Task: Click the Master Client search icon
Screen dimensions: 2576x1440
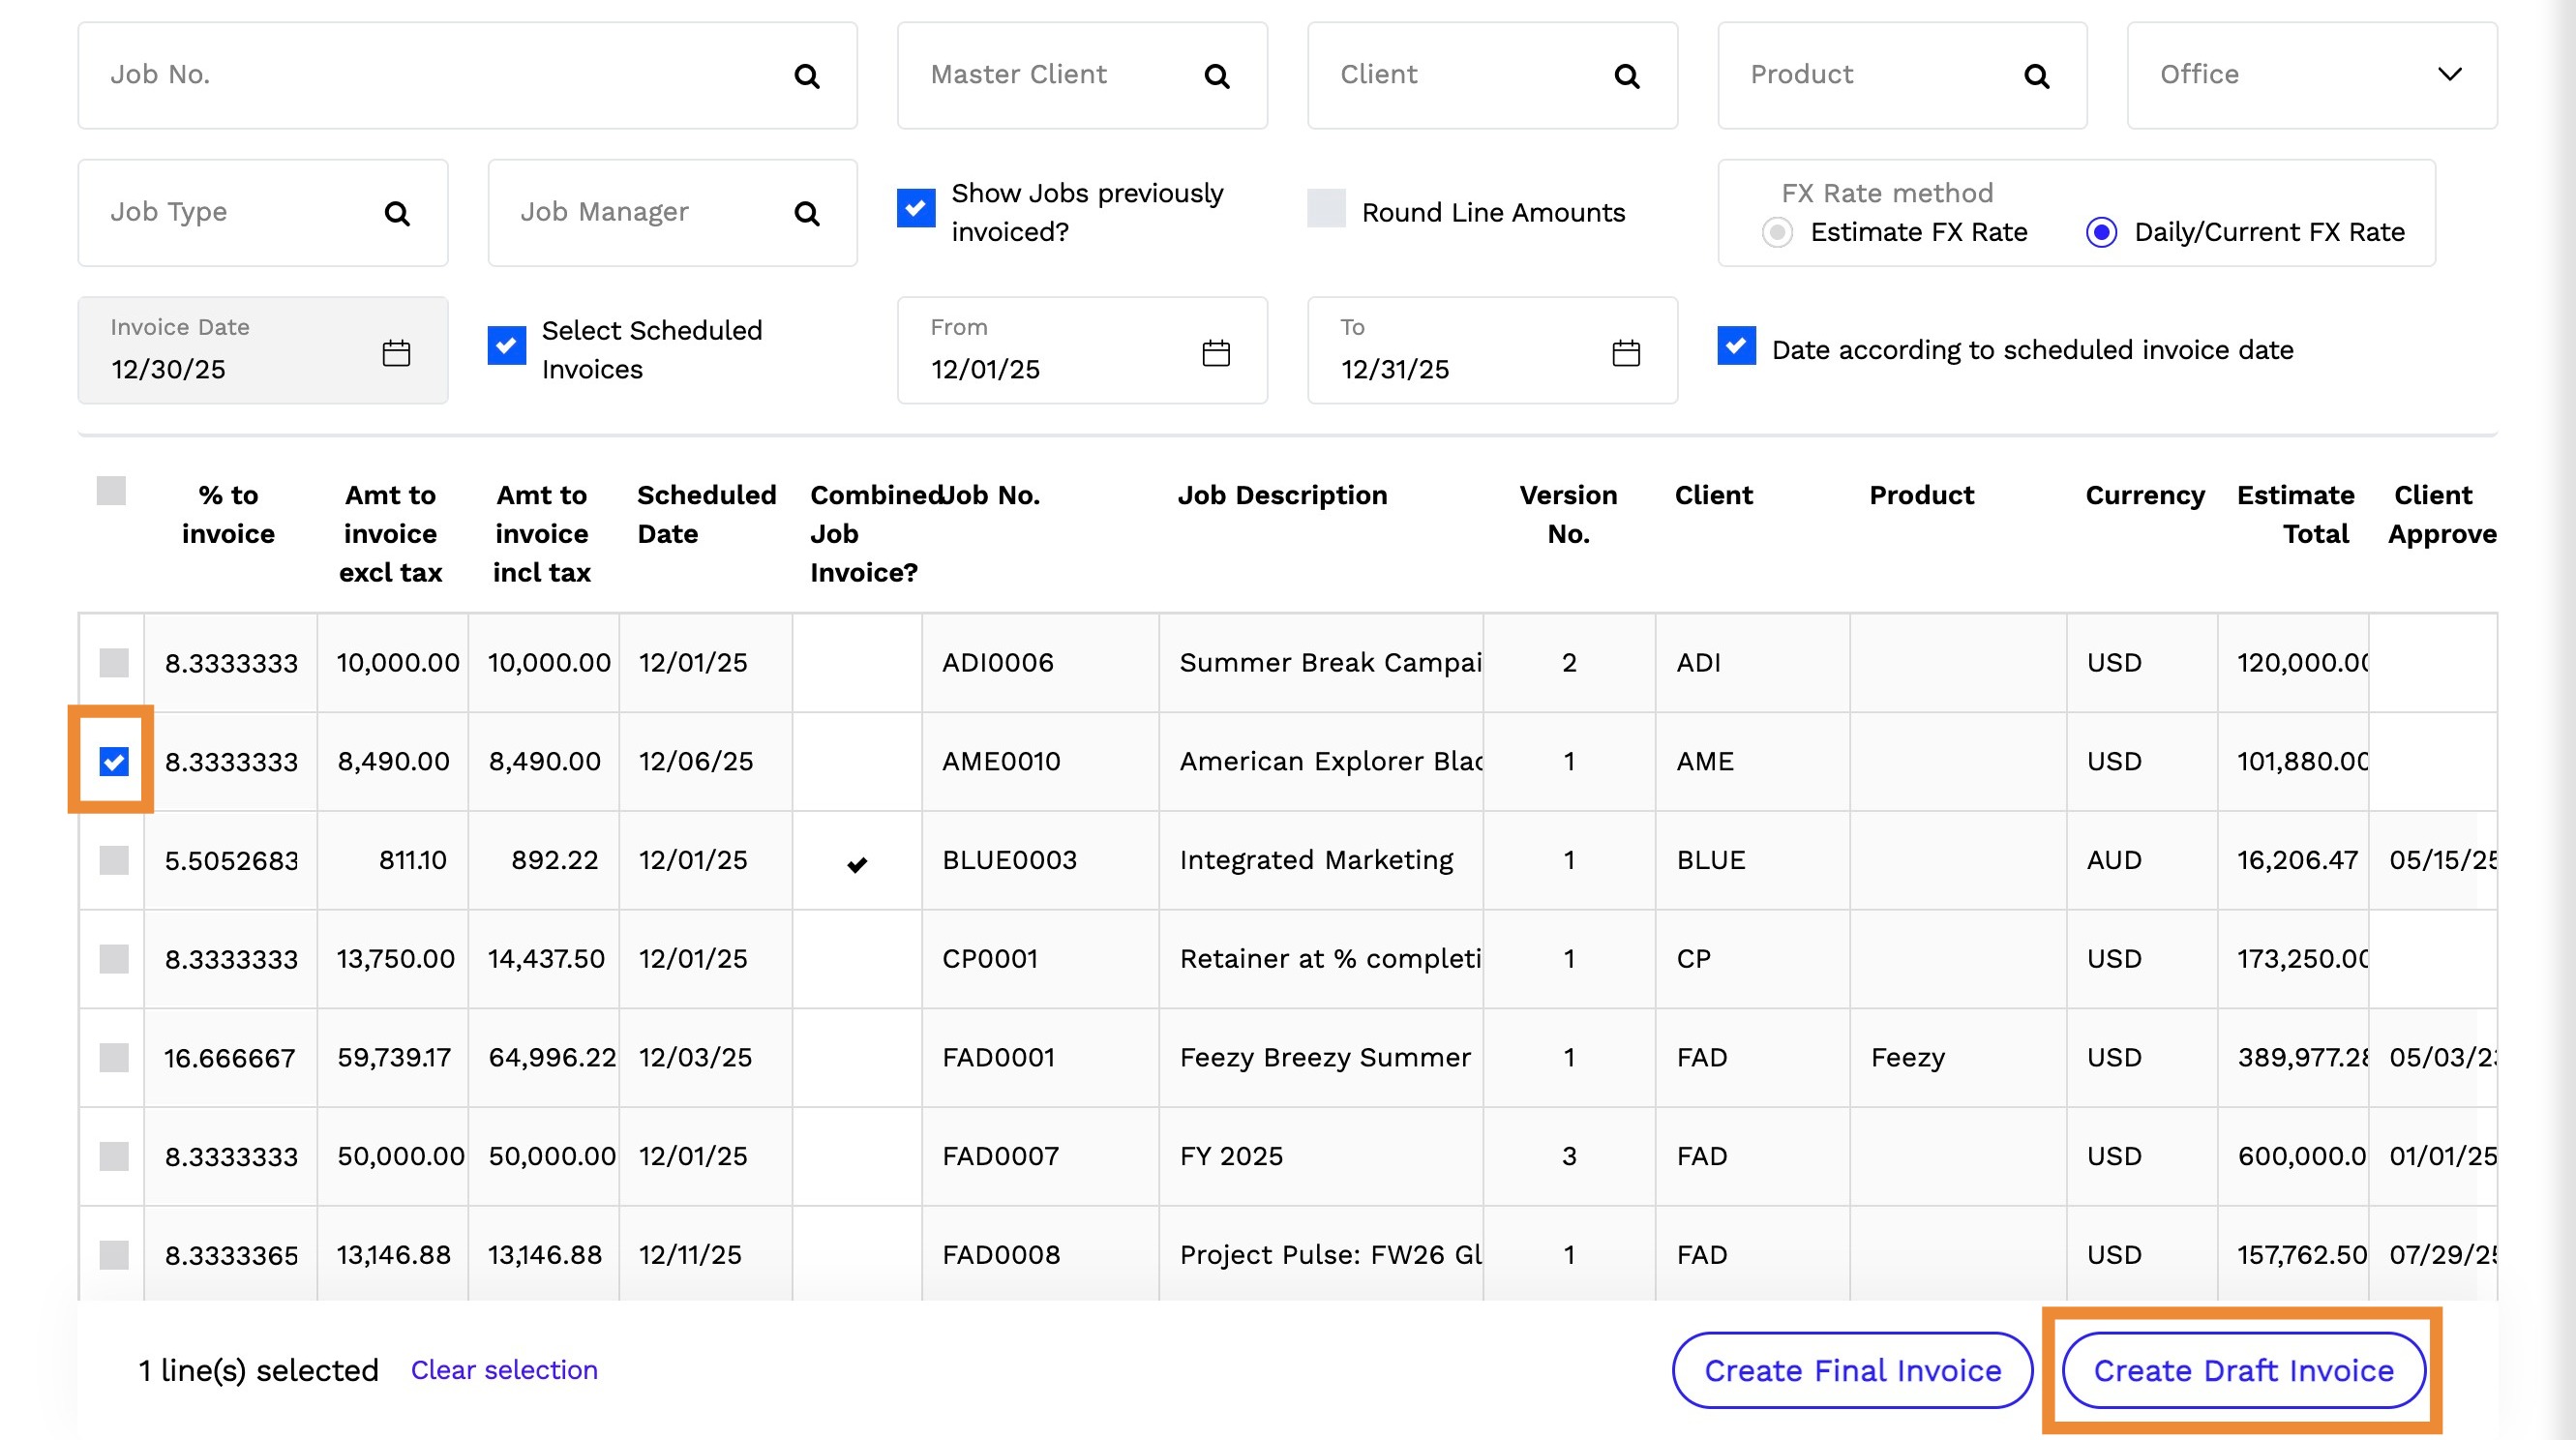Action: tap(1216, 76)
